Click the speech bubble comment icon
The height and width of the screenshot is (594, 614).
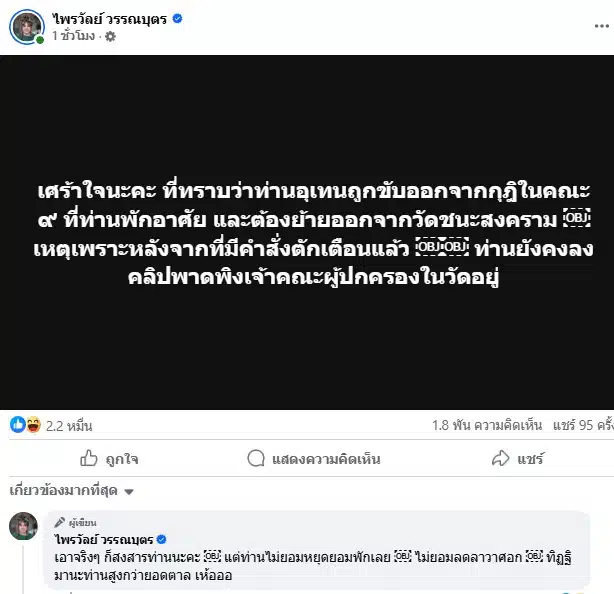256,459
